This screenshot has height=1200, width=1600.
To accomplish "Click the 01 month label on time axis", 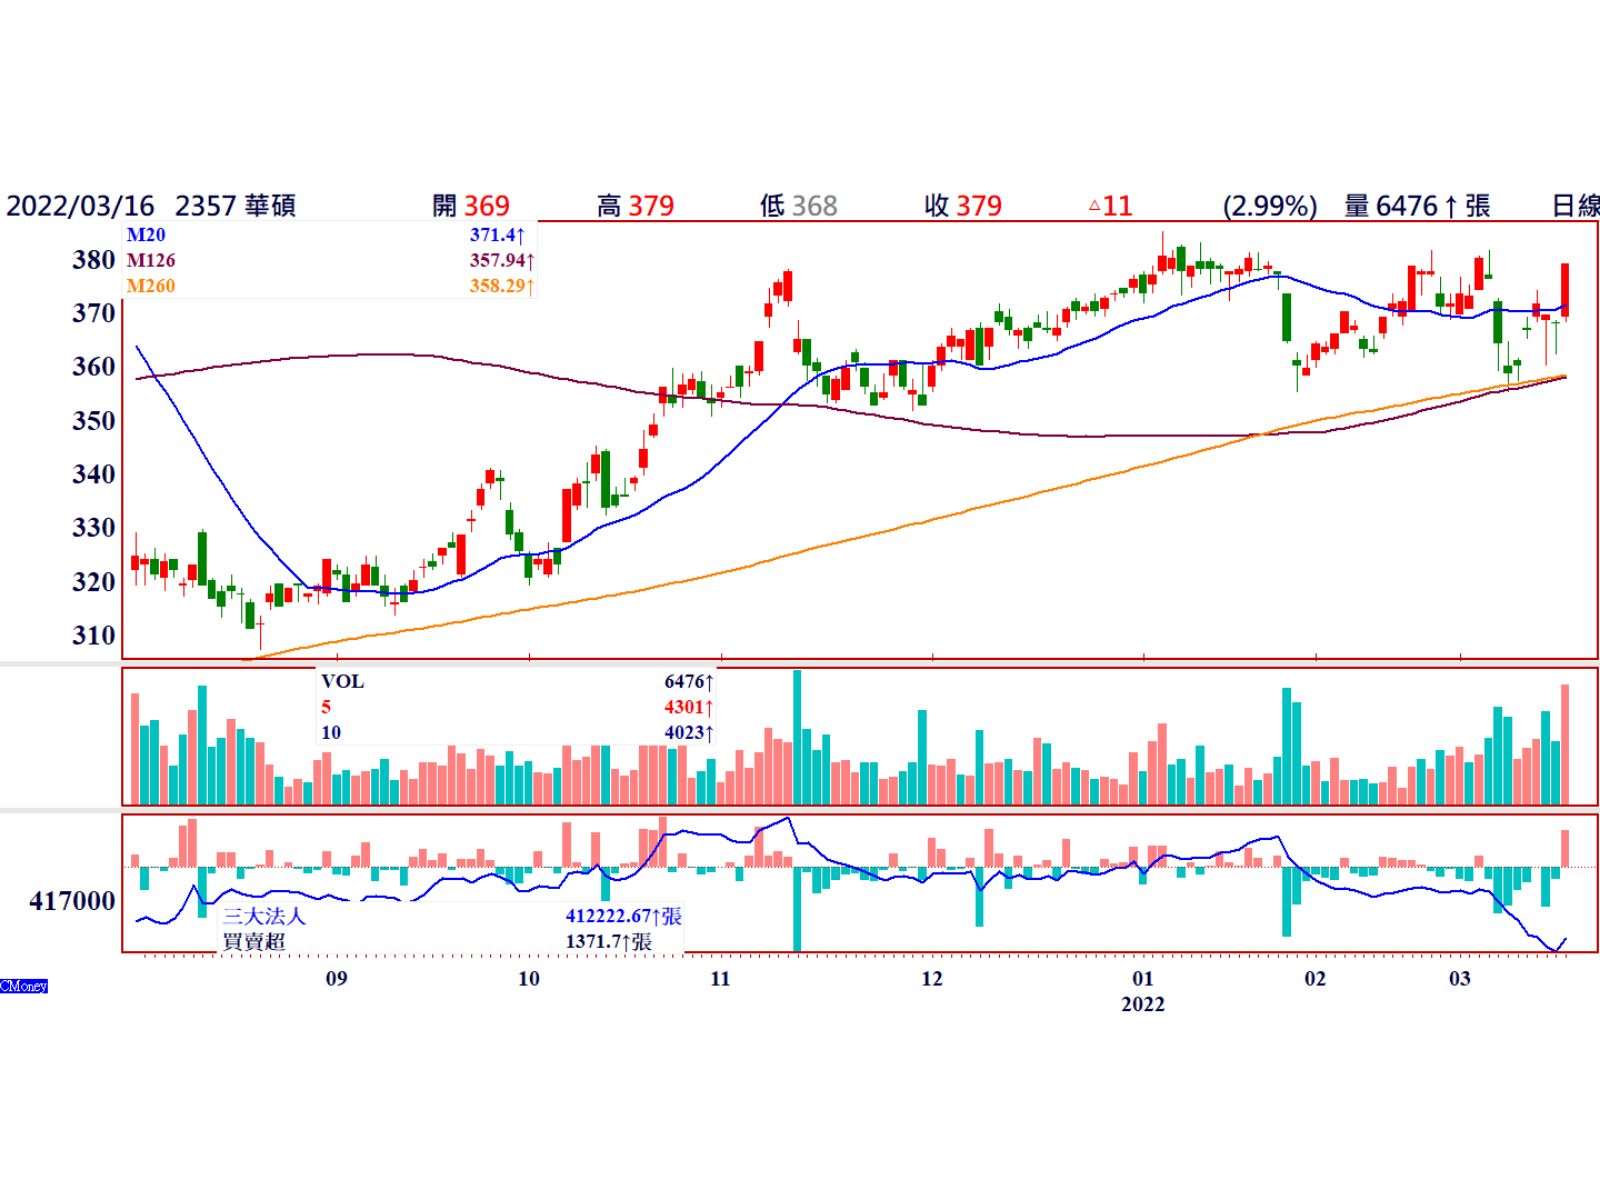I will click(x=1143, y=978).
